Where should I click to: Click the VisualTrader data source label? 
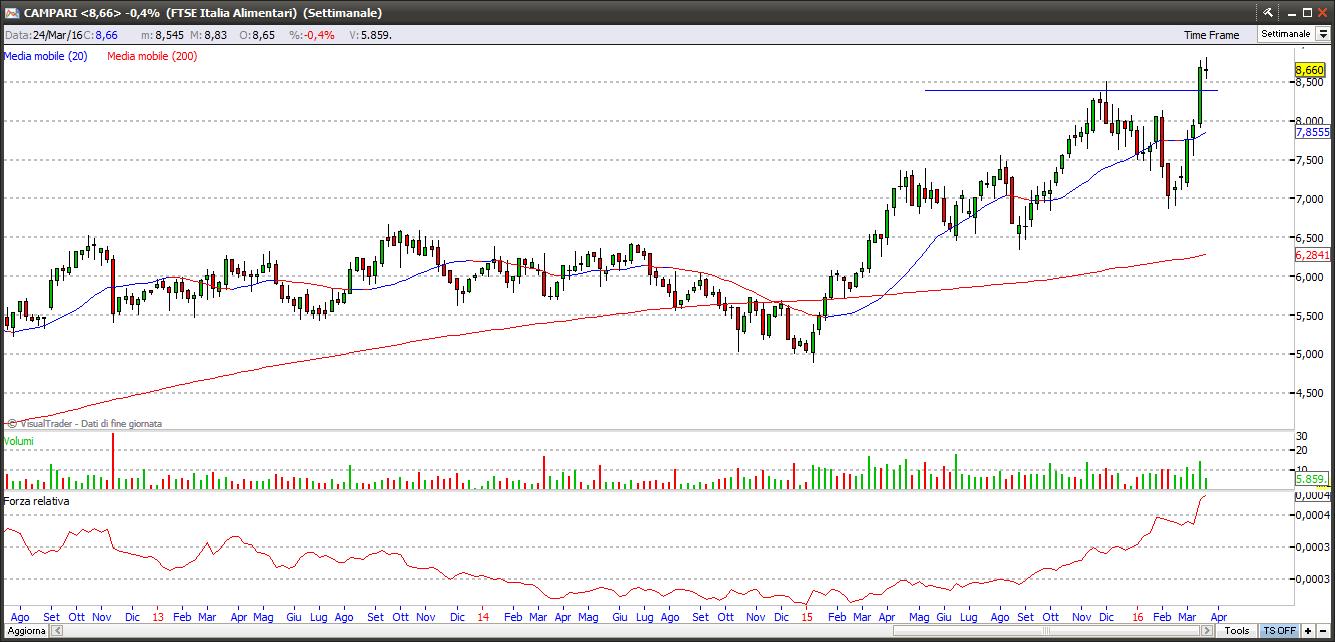pyautogui.click(x=85, y=424)
